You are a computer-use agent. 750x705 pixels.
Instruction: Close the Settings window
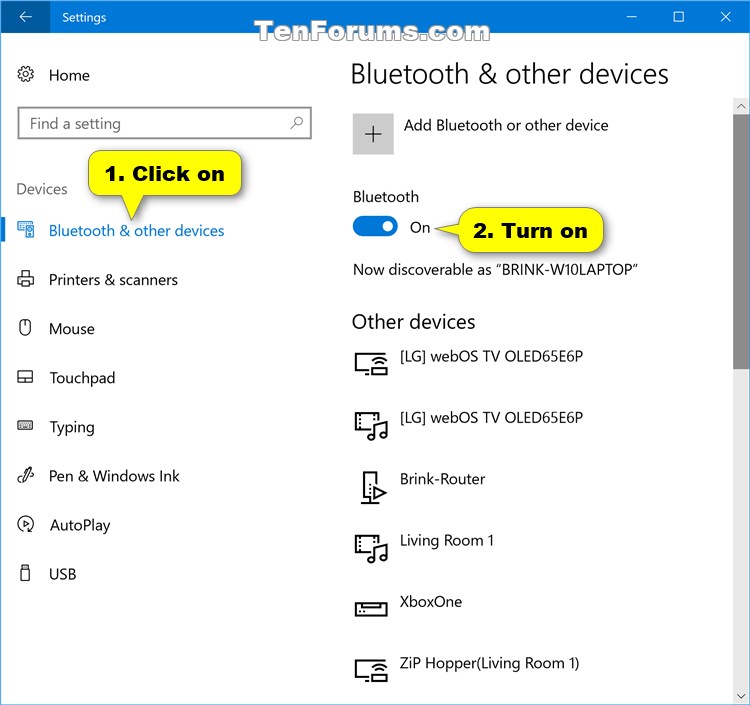pos(725,17)
